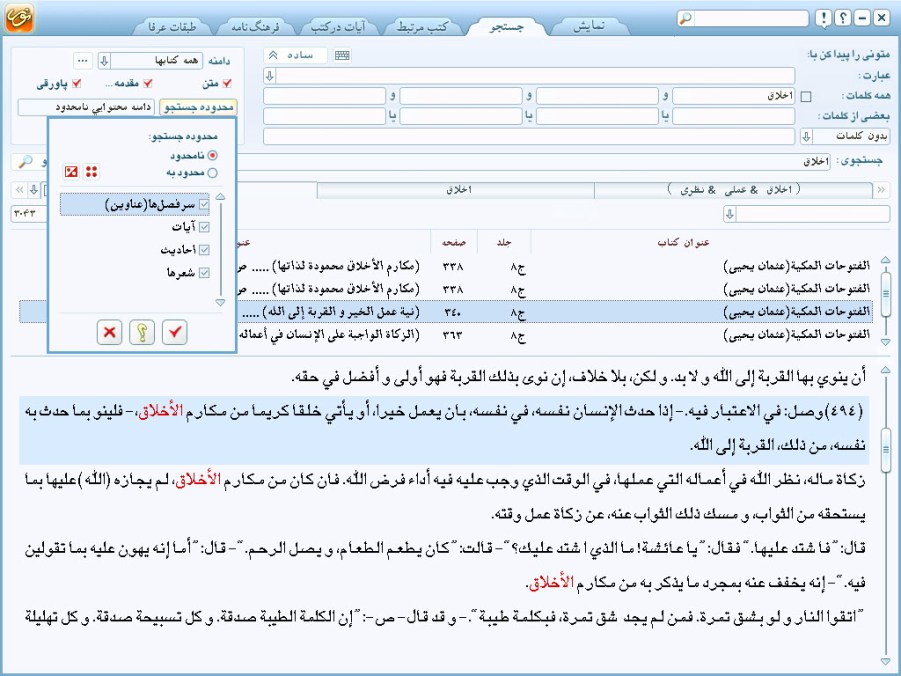Click the محدوده جستجو button
The image size is (901, 676).
point(198,107)
